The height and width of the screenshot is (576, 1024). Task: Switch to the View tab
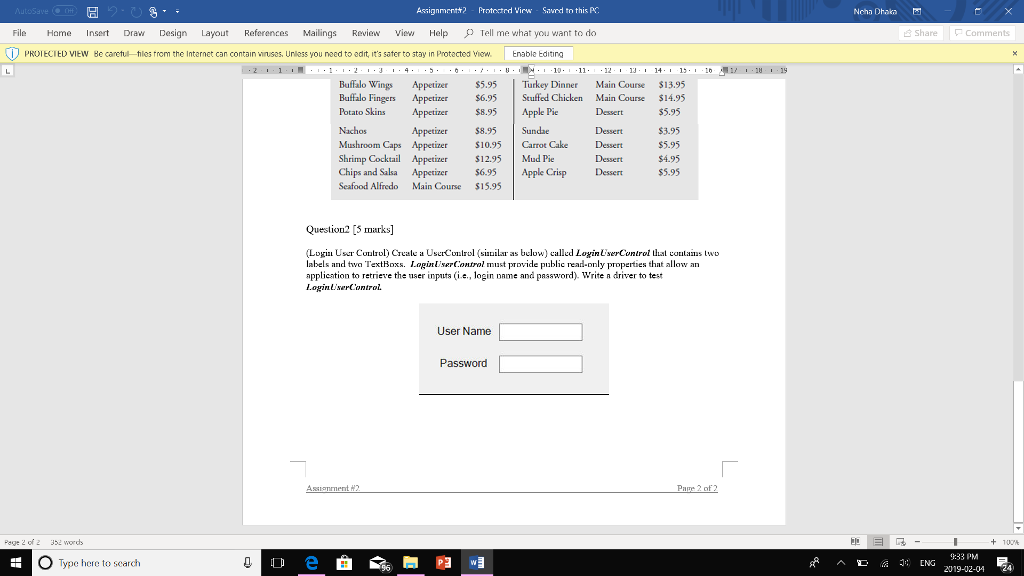coord(404,33)
